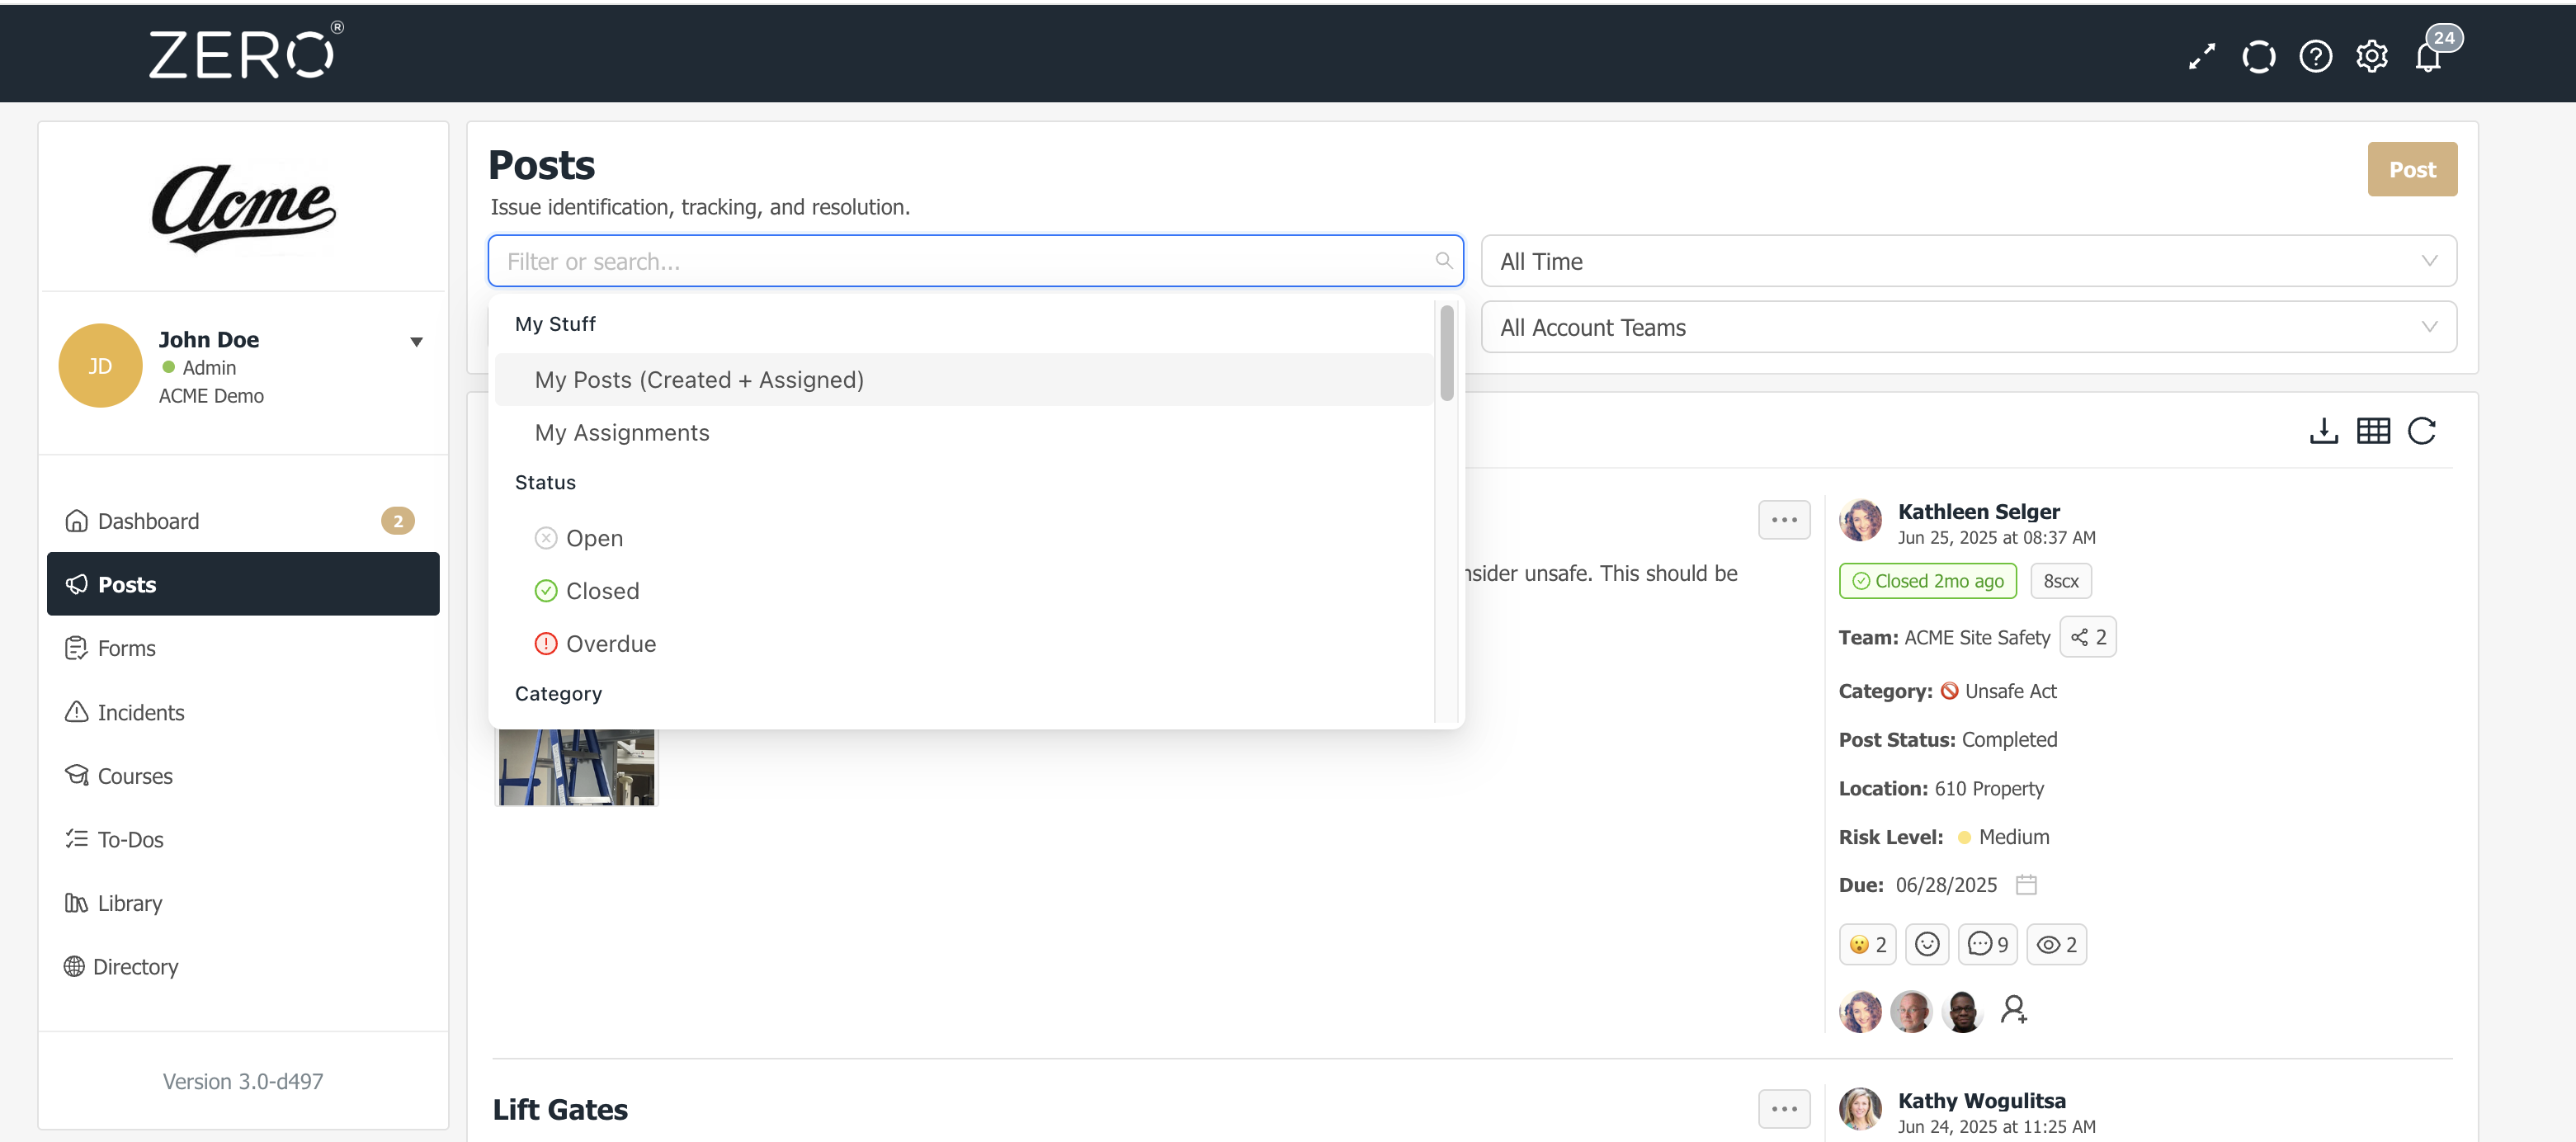Select the Overdue status filter
The image size is (2576, 1142).
click(x=610, y=644)
